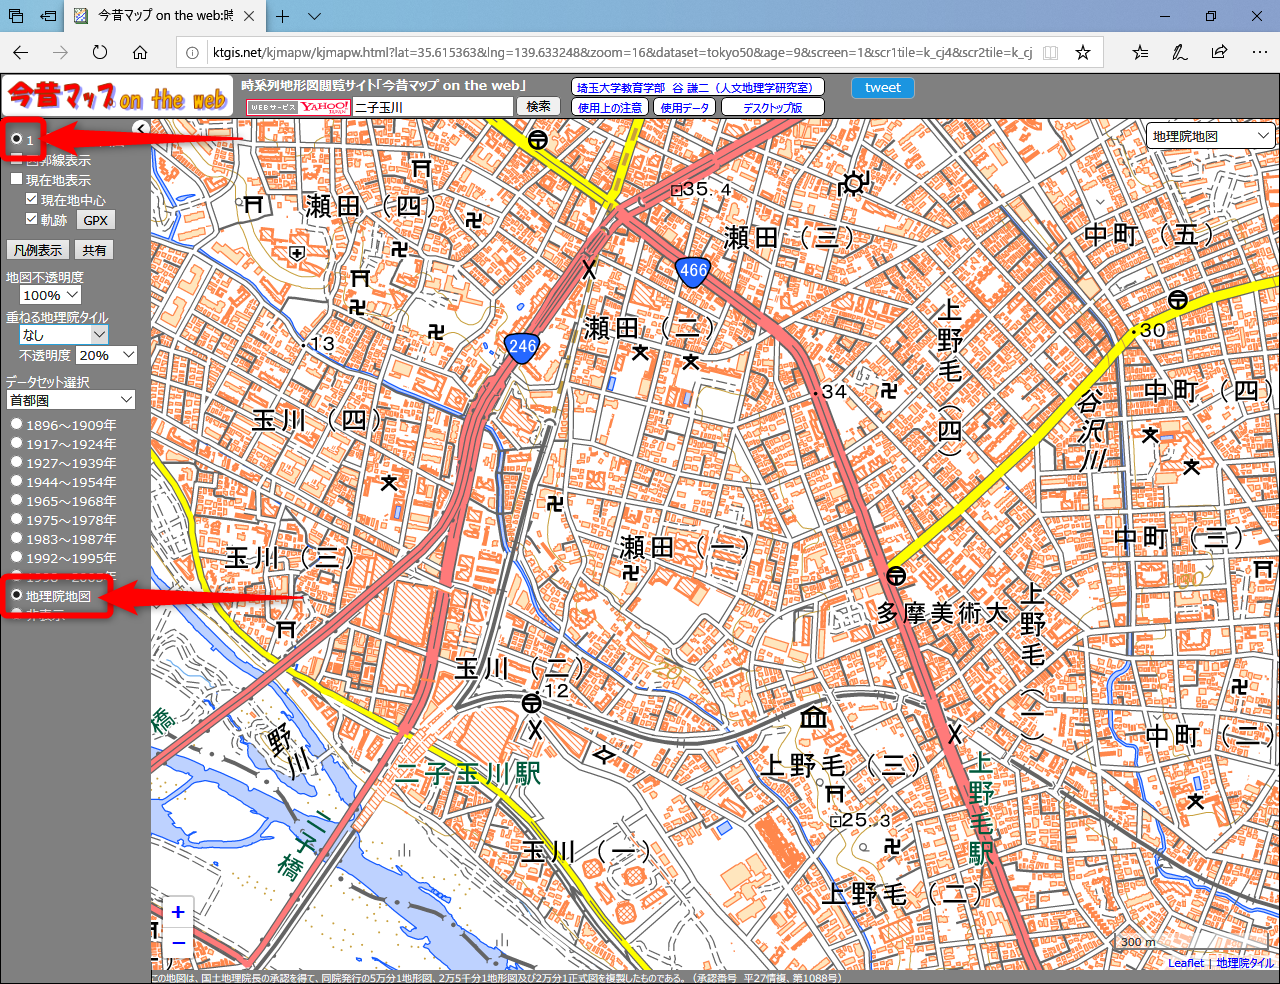
Task: Open a new browser tab
Action: pos(283,16)
